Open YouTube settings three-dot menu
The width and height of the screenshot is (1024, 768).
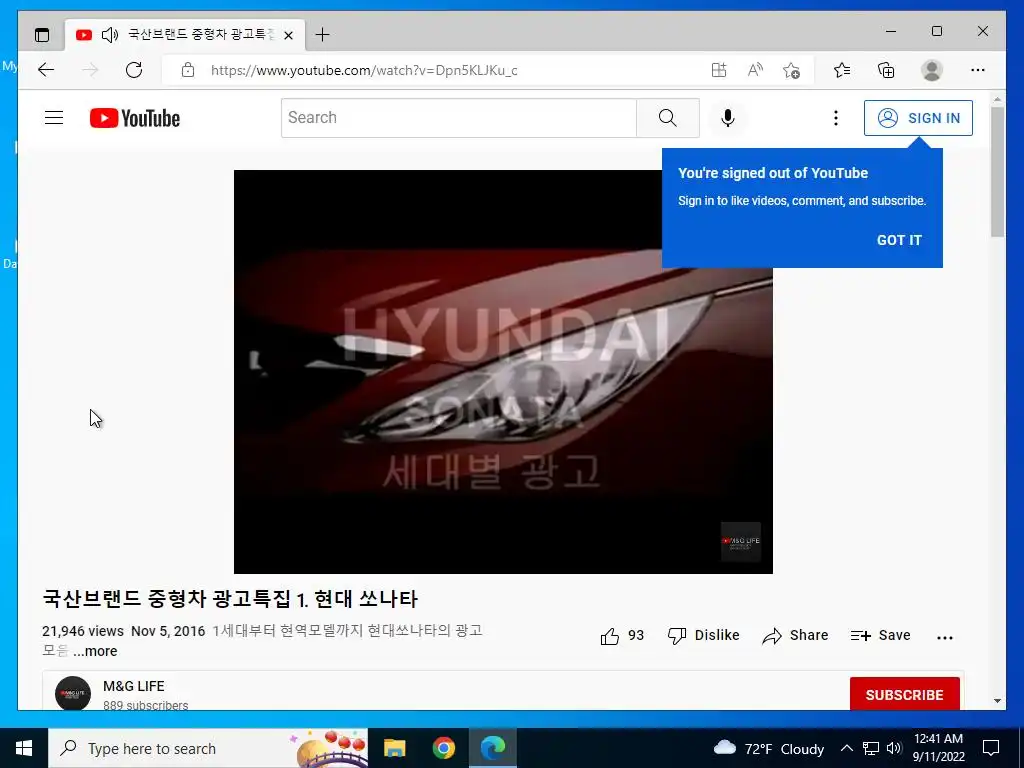point(835,118)
